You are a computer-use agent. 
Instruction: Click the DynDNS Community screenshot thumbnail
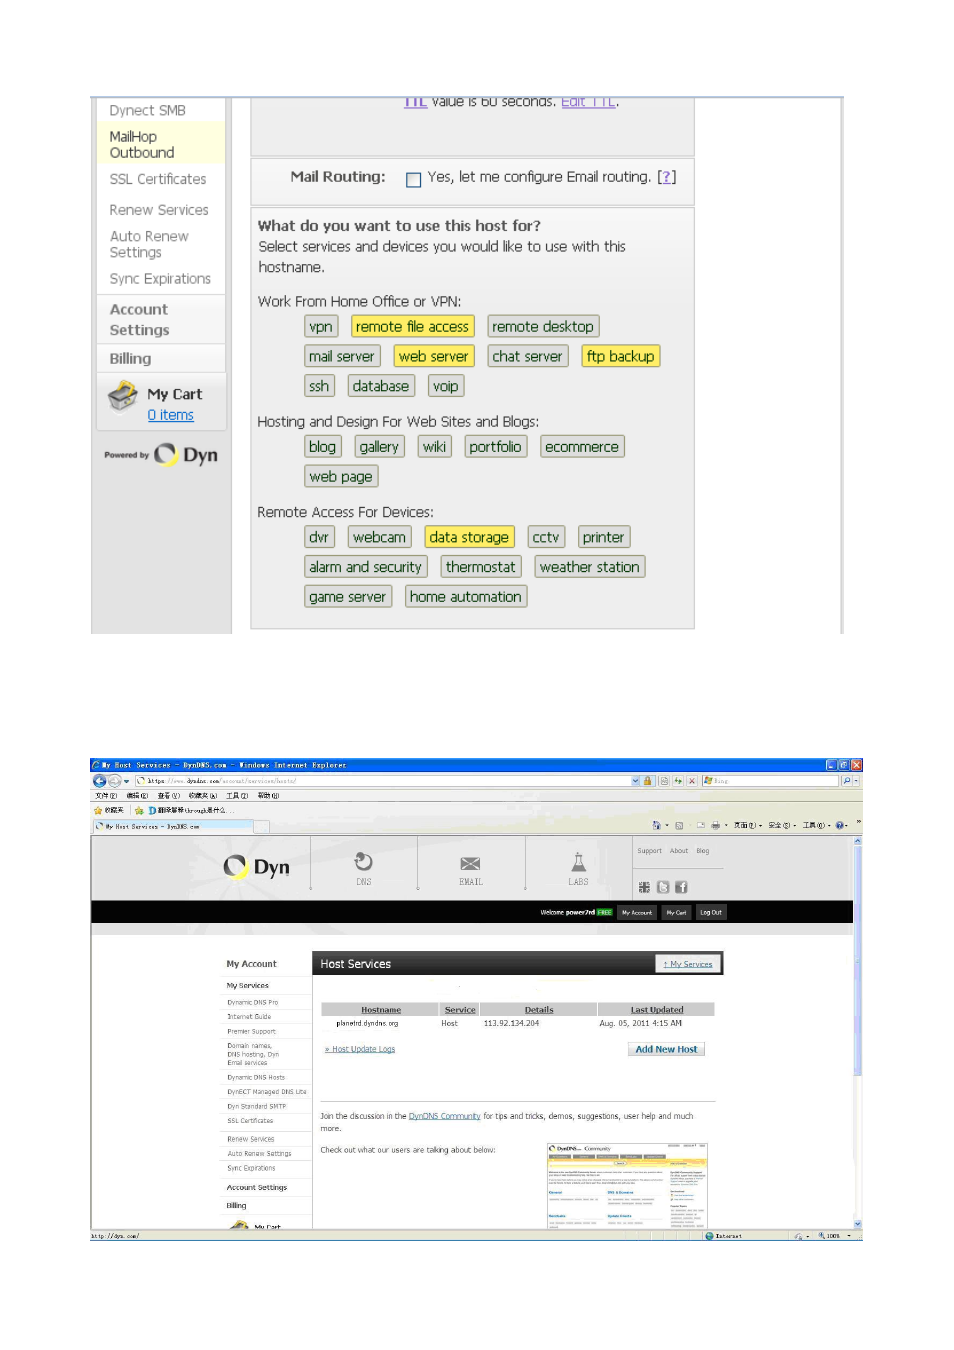pos(628,1186)
